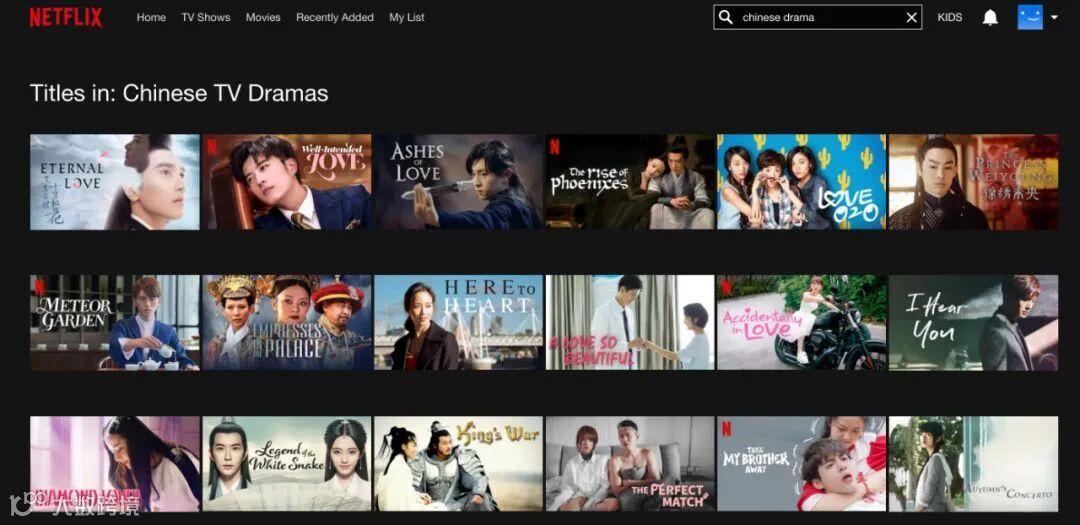
Task: Open The Perfect Match thumbnail
Action: click(630, 464)
